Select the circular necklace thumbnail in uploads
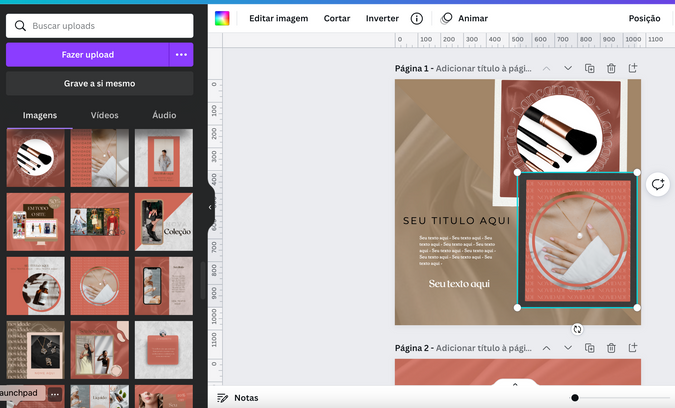Viewport: 675px width, 408px height. [x=99, y=286]
